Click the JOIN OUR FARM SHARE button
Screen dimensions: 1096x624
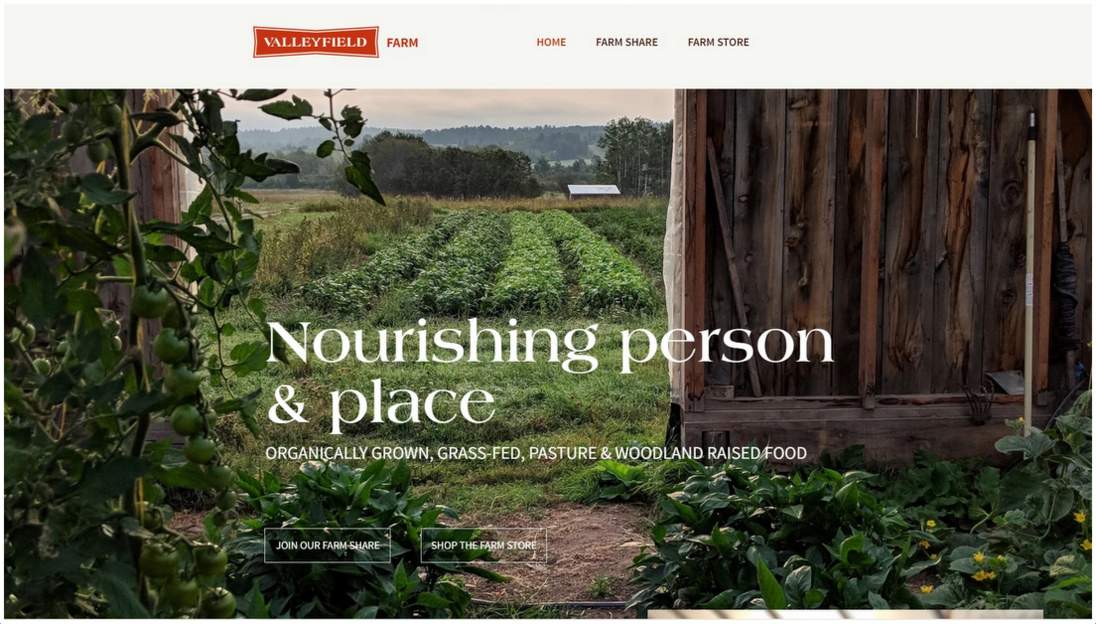(x=327, y=545)
